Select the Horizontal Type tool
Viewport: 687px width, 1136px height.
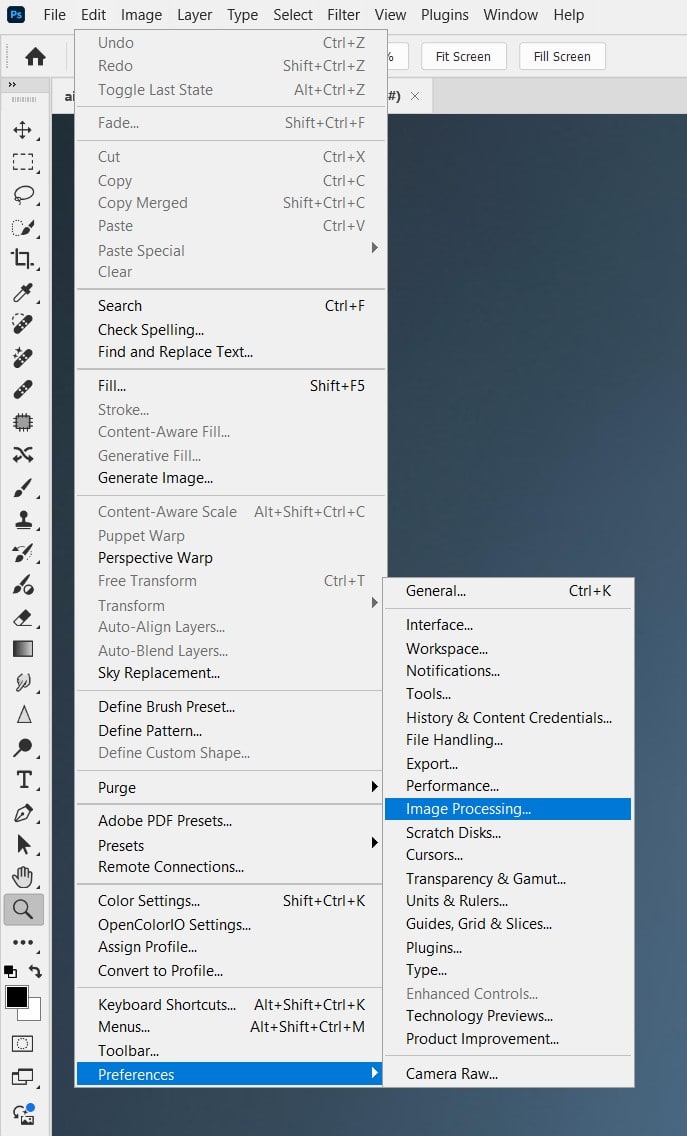pos(23,780)
